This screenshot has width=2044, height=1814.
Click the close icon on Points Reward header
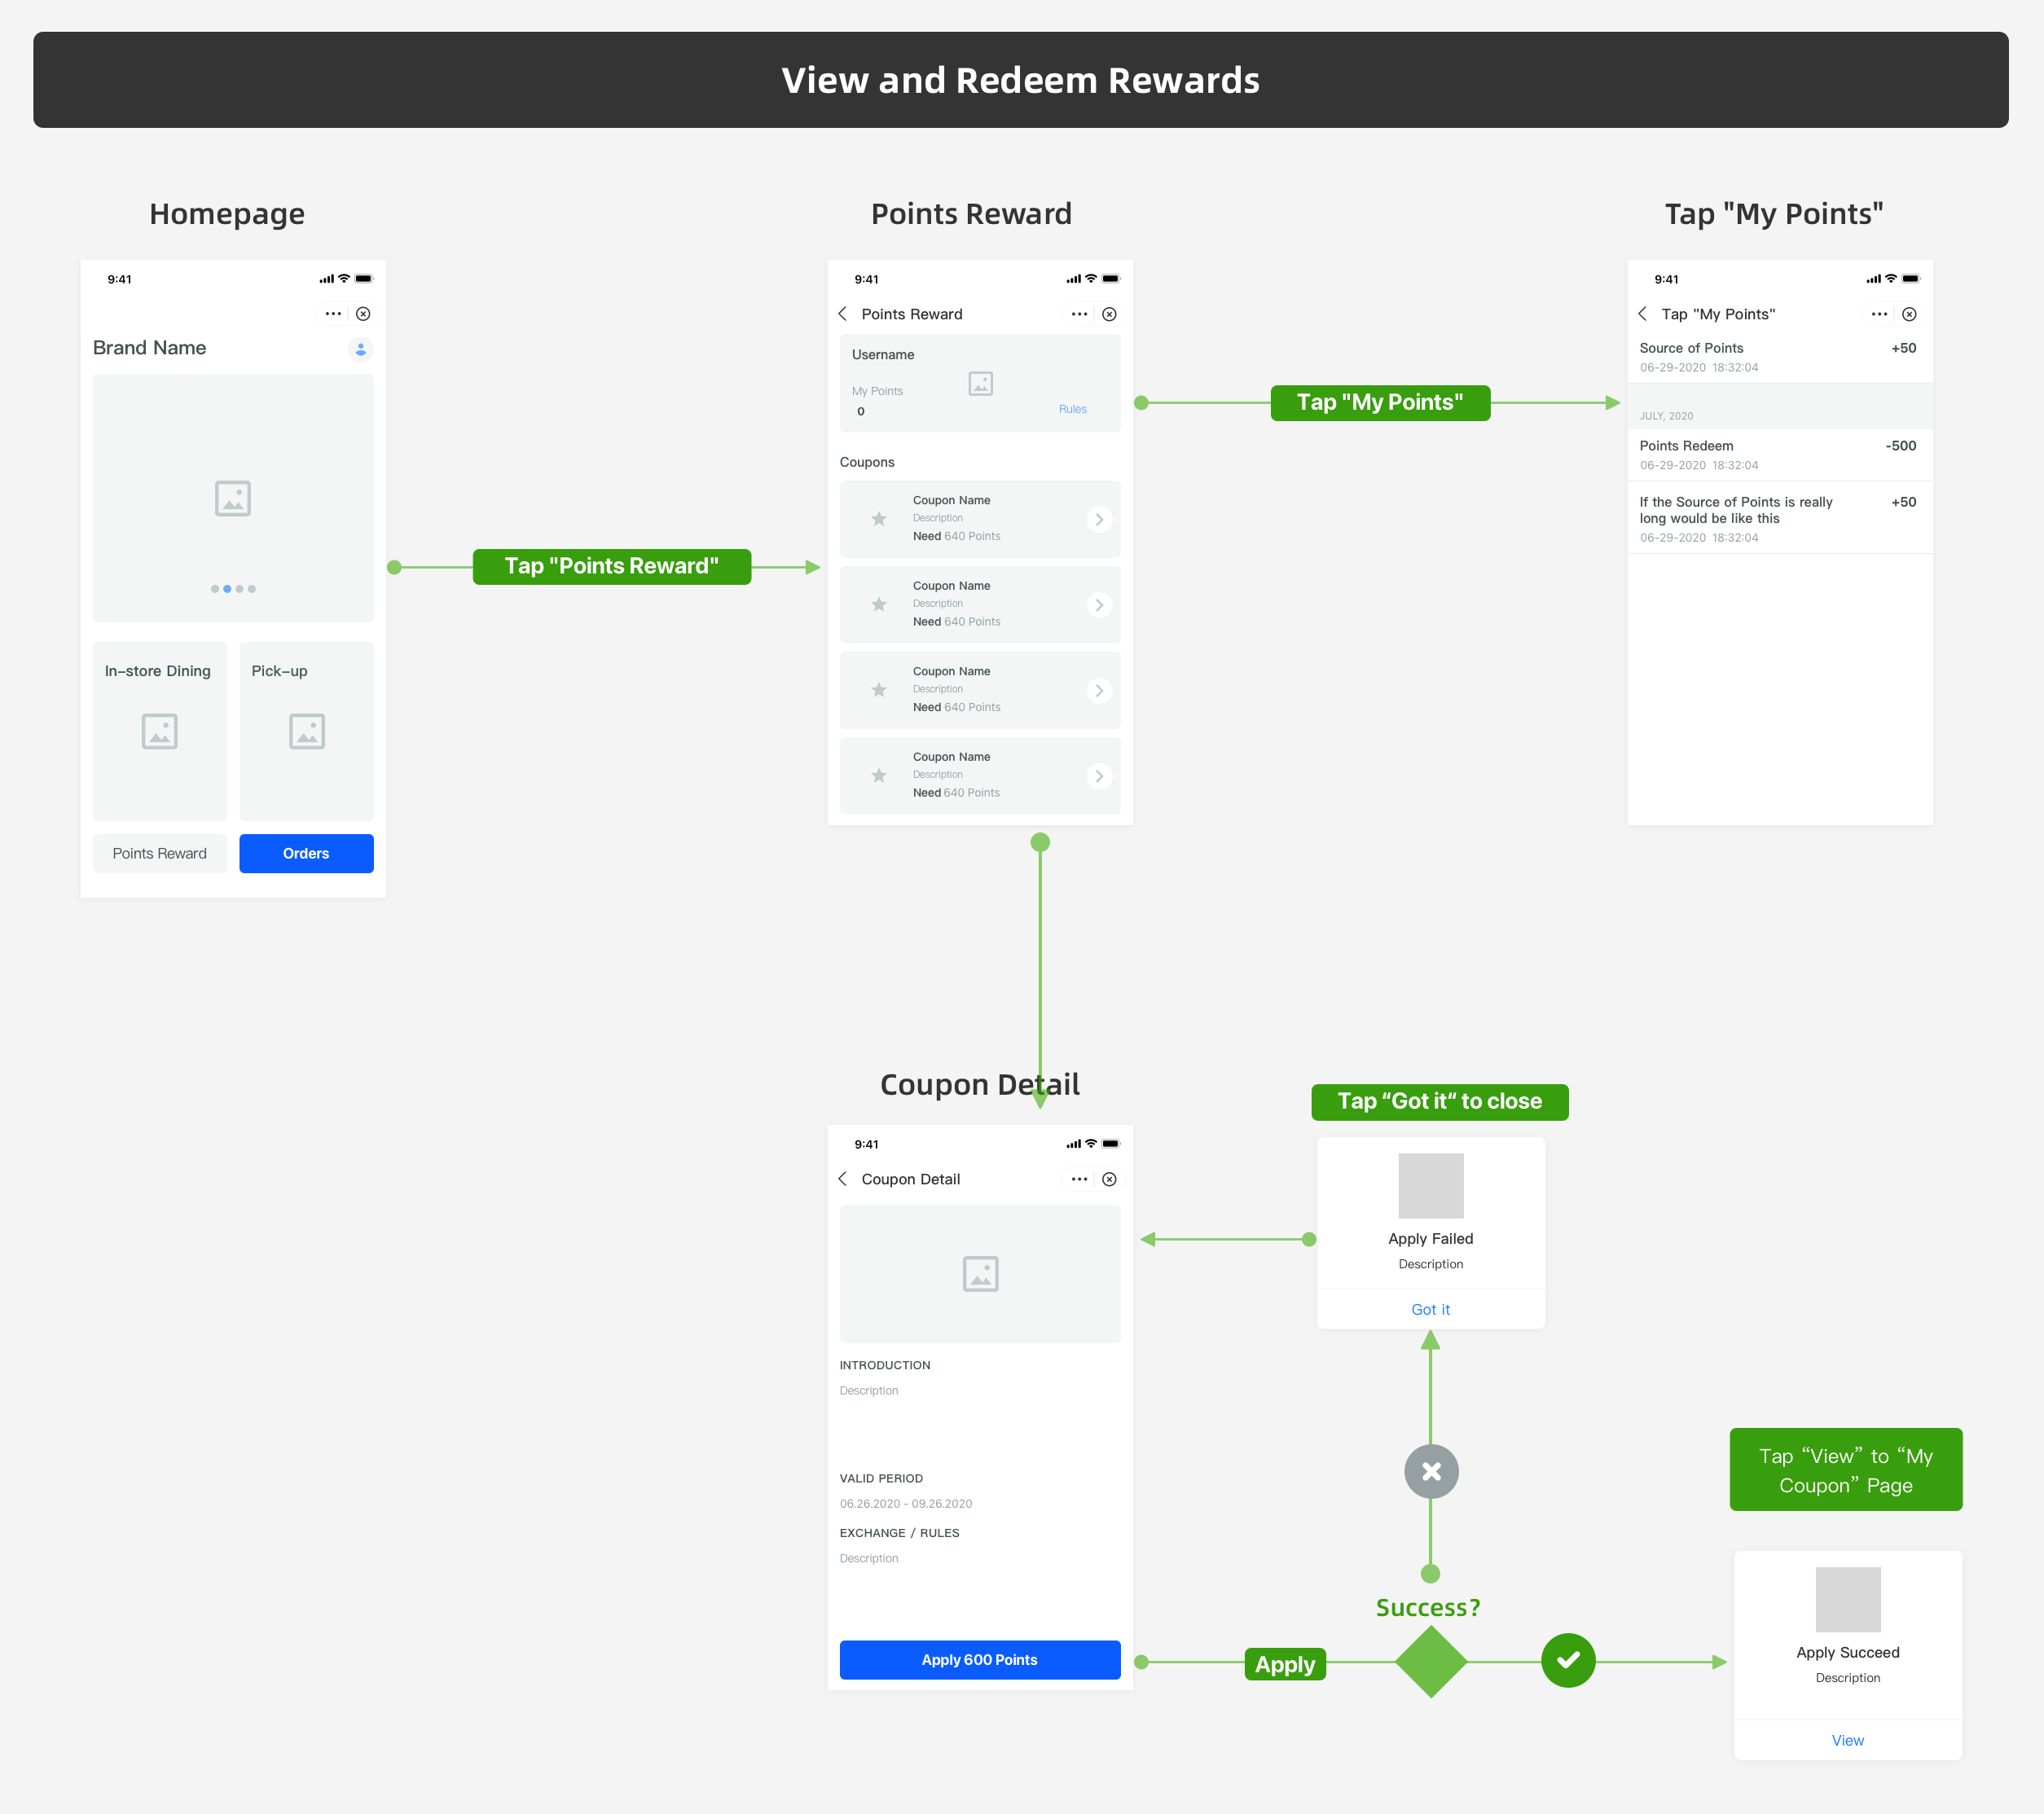coord(1110,313)
